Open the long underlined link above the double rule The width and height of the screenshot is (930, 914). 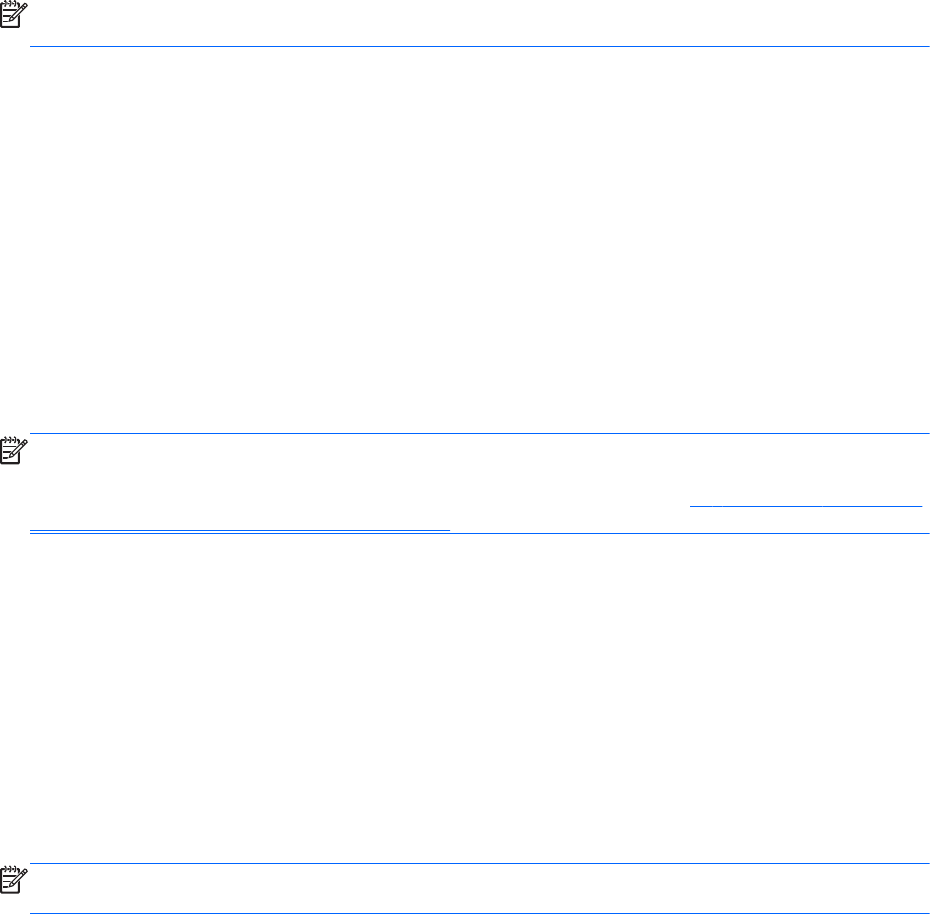tap(240, 529)
